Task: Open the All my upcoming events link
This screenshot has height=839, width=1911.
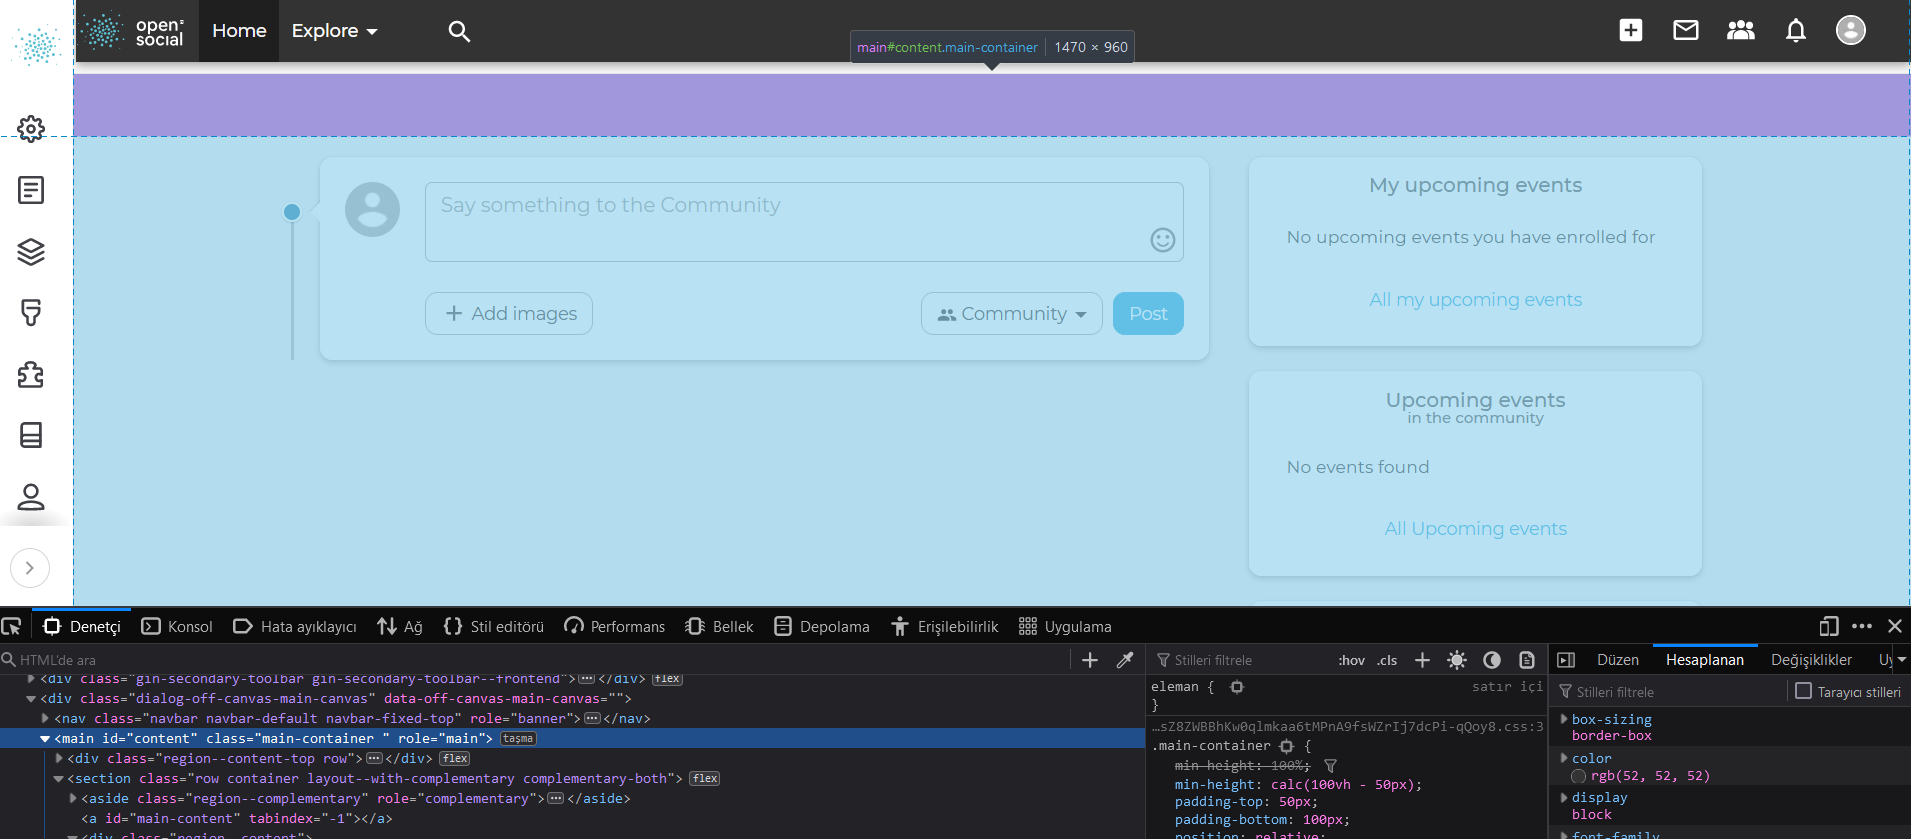Action: click(x=1475, y=300)
